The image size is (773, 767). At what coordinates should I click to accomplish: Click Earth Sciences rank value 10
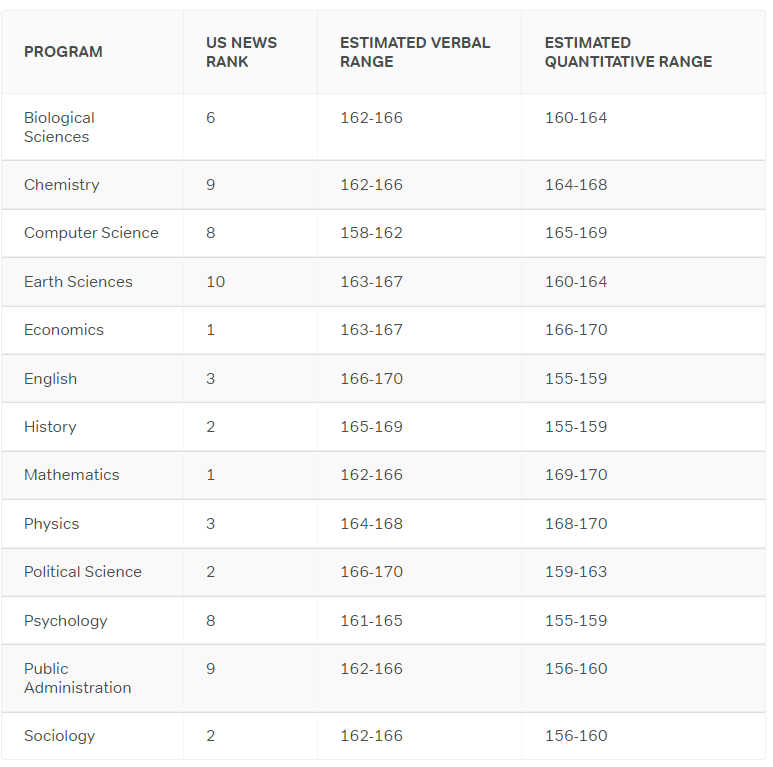[x=215, y=281]
